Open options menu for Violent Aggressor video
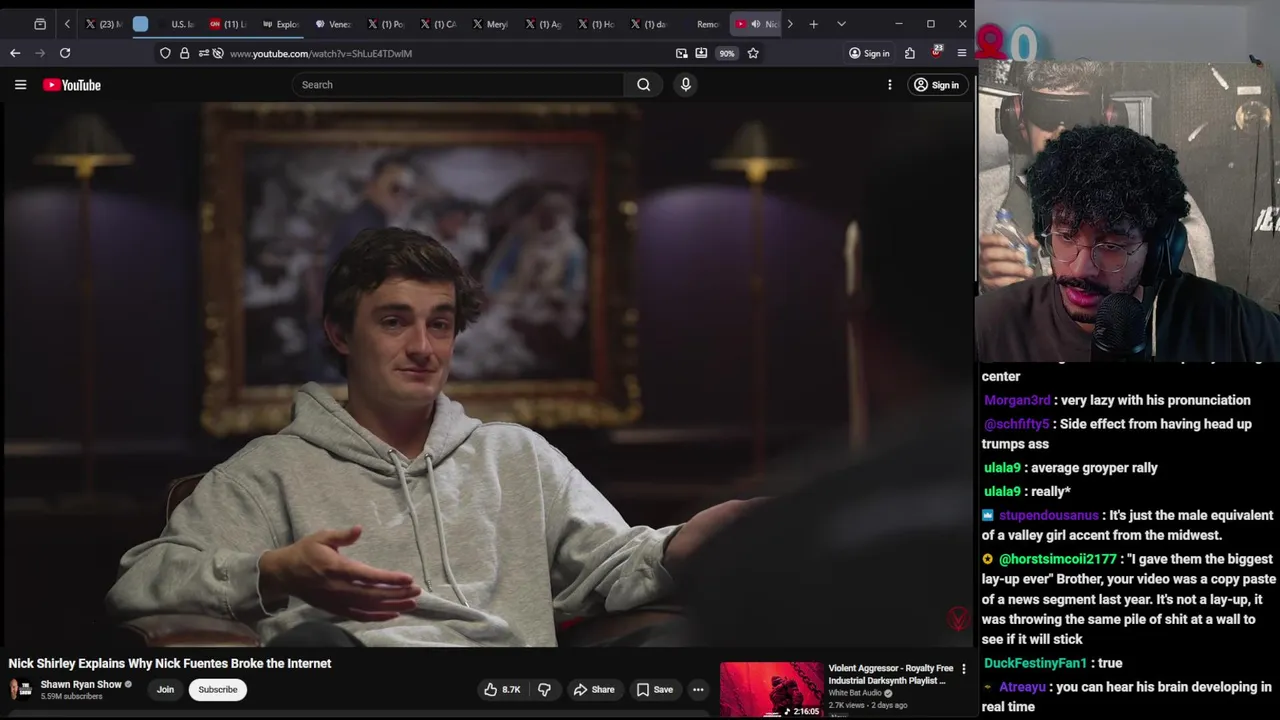Image resolution: width=1280 pixels, height=720 pixels. (x=964, y=669)
